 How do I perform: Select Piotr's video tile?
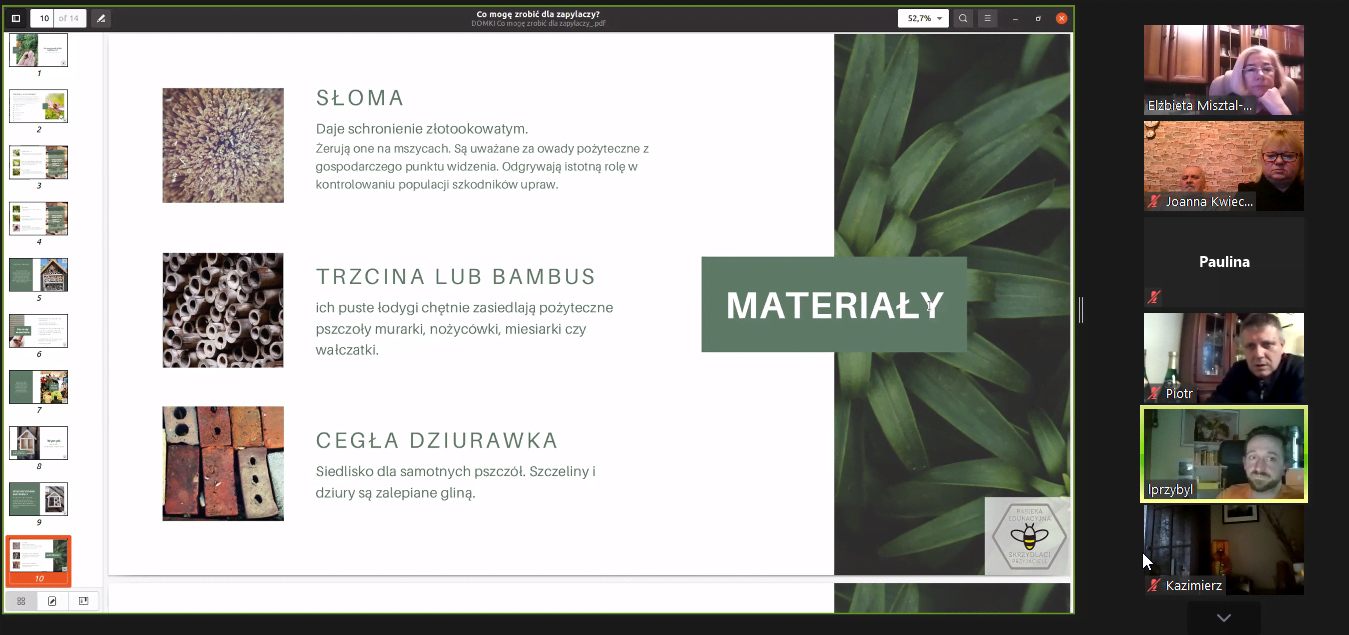[x=1224, y=358]
